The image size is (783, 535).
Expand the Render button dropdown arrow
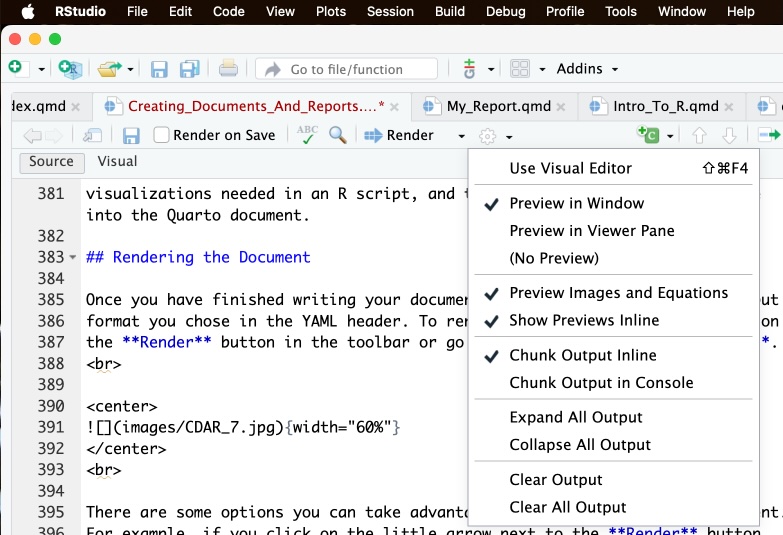[x=461, y=136]
